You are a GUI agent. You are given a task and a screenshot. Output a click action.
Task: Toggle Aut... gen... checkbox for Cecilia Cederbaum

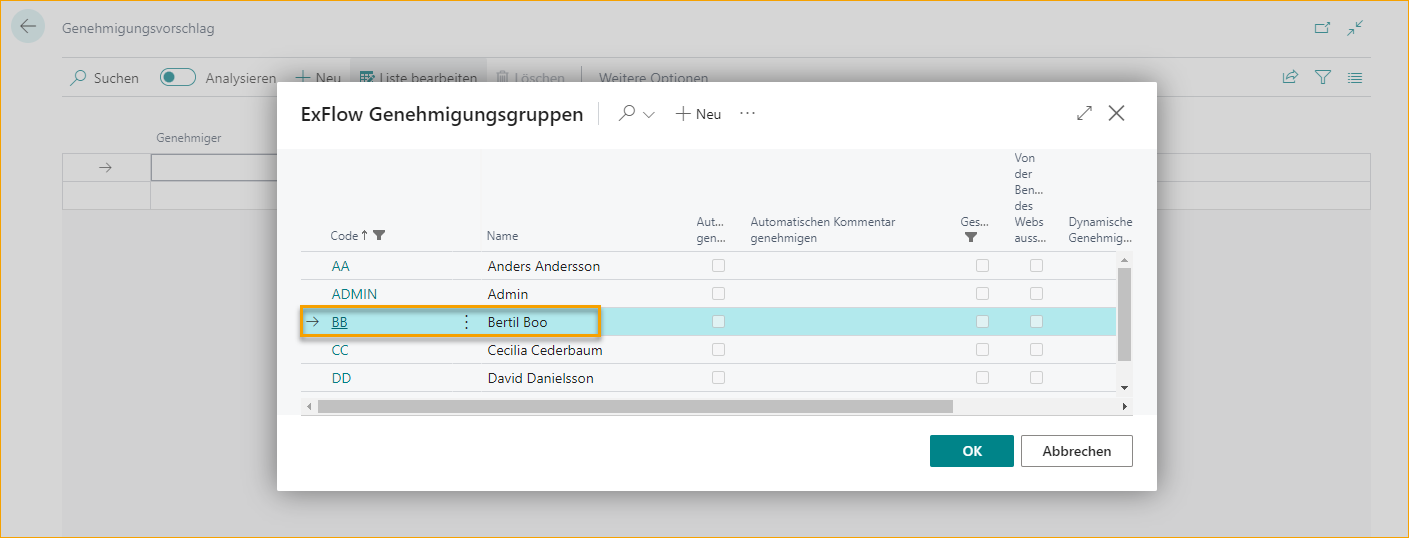coord(718,350)
